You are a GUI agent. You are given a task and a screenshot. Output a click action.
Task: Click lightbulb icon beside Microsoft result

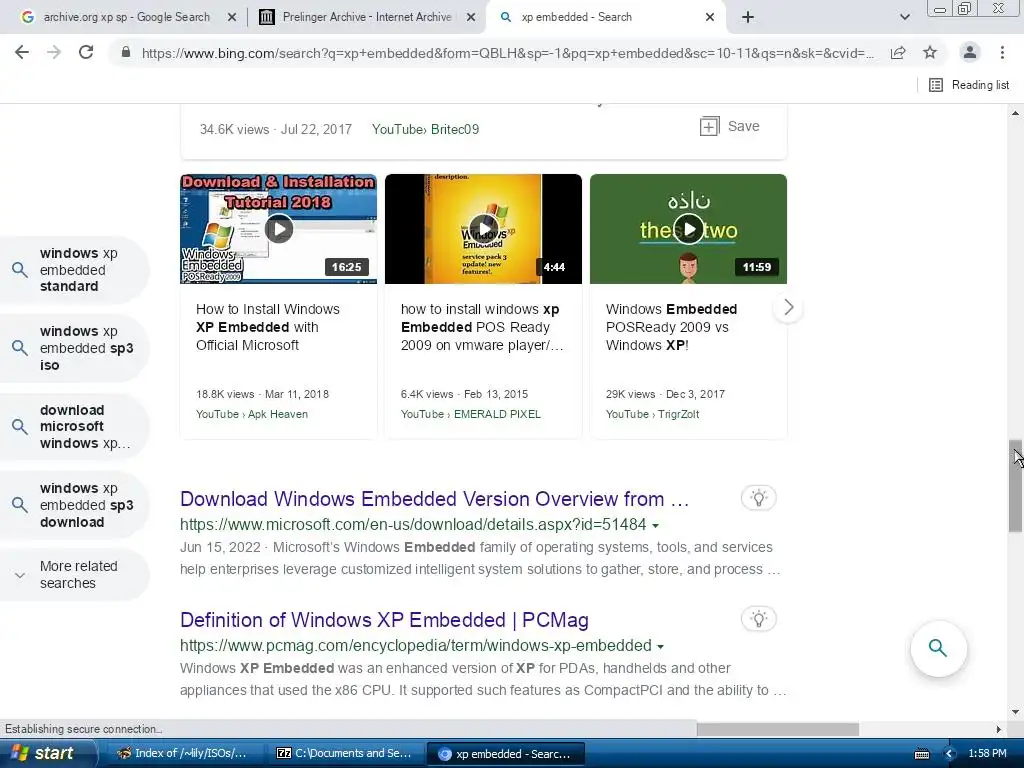[758, 498]
